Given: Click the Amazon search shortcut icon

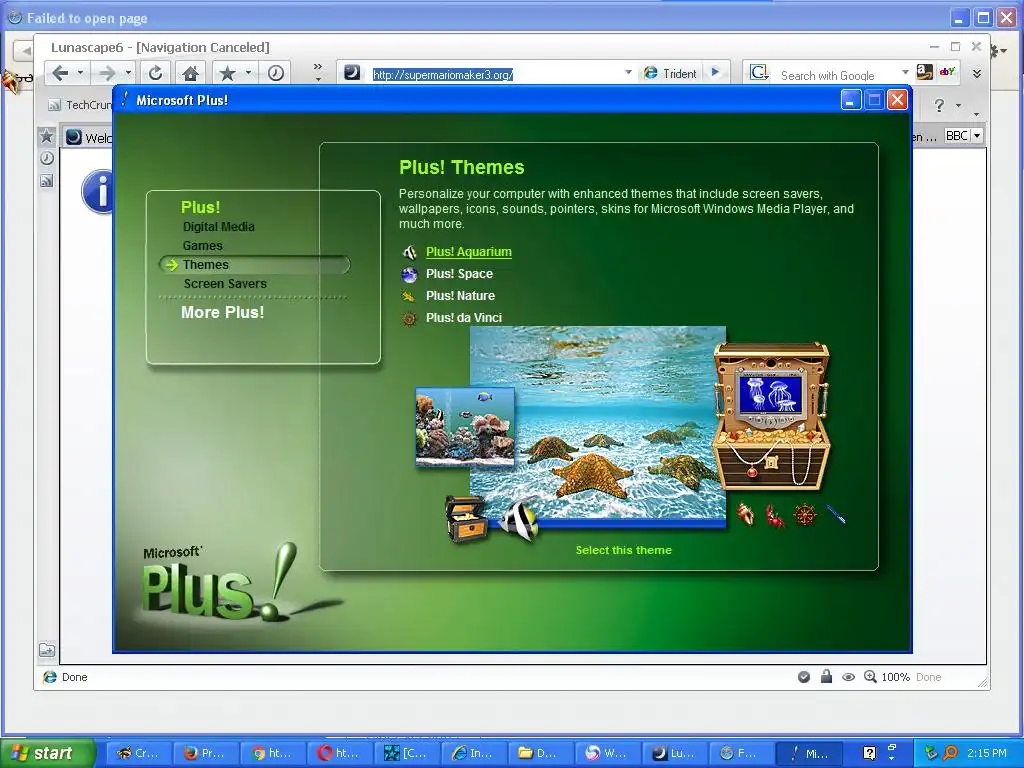Looking at the screenshot, I should pyautogui.click(x=924, y=72).
